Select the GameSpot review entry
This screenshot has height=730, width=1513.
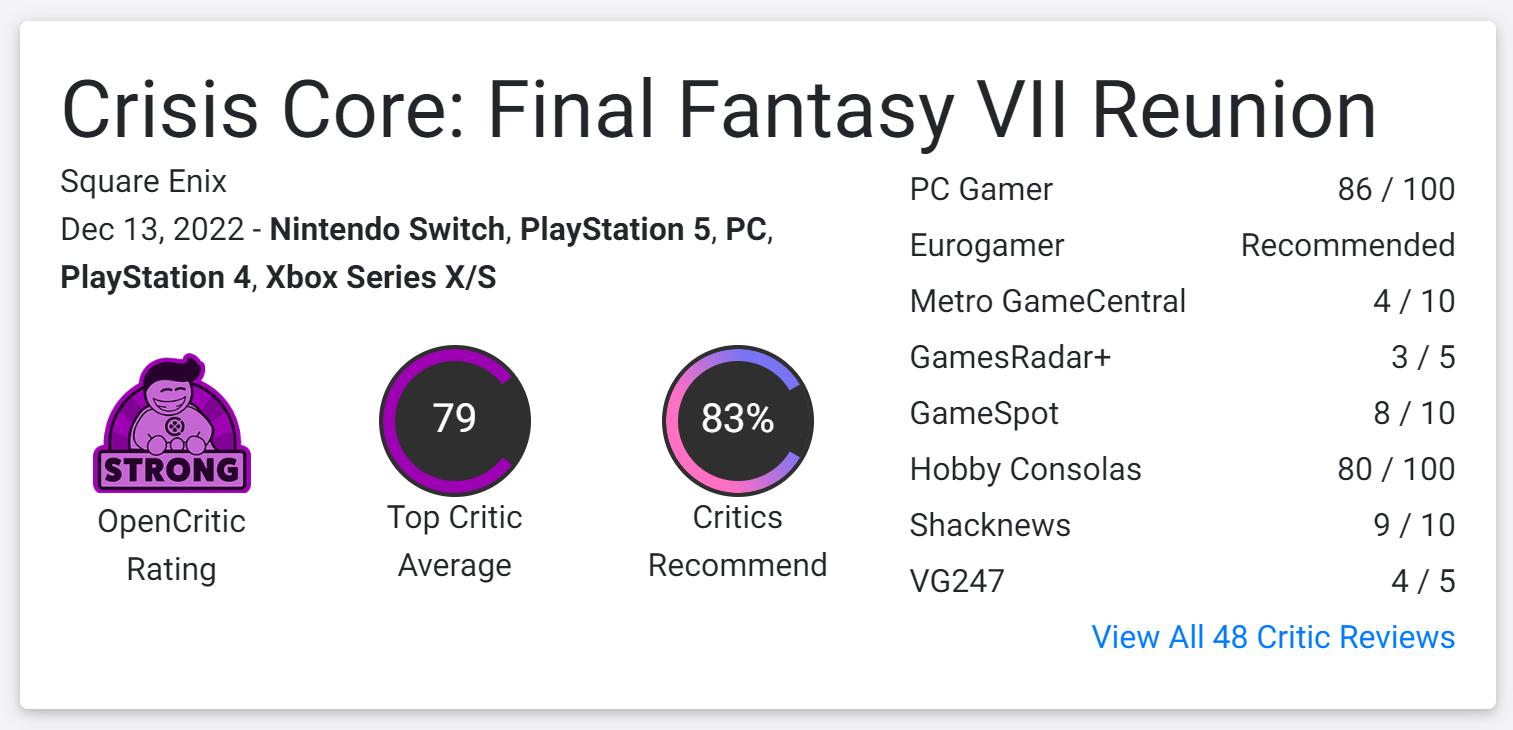coord(984,413)
